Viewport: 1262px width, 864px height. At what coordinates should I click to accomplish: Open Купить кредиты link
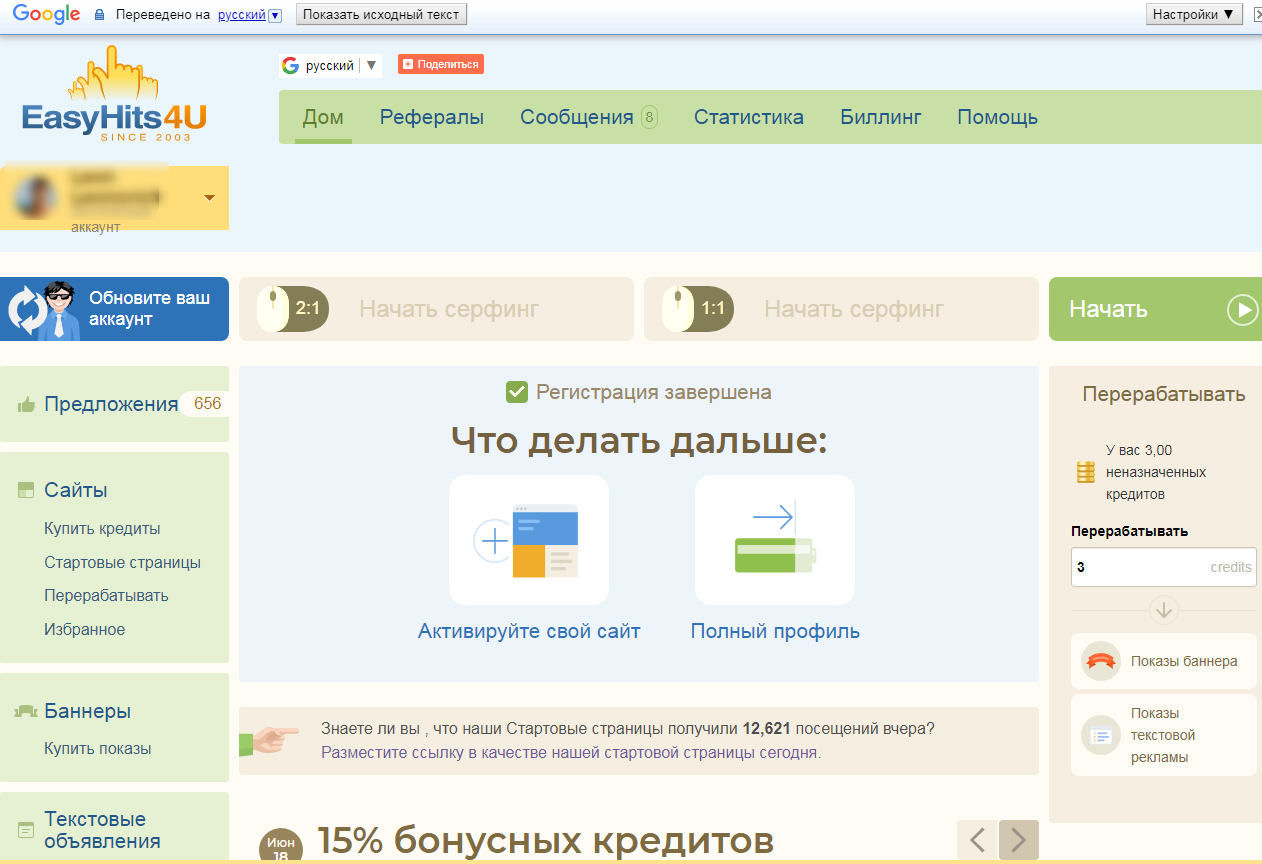(102, 528)
